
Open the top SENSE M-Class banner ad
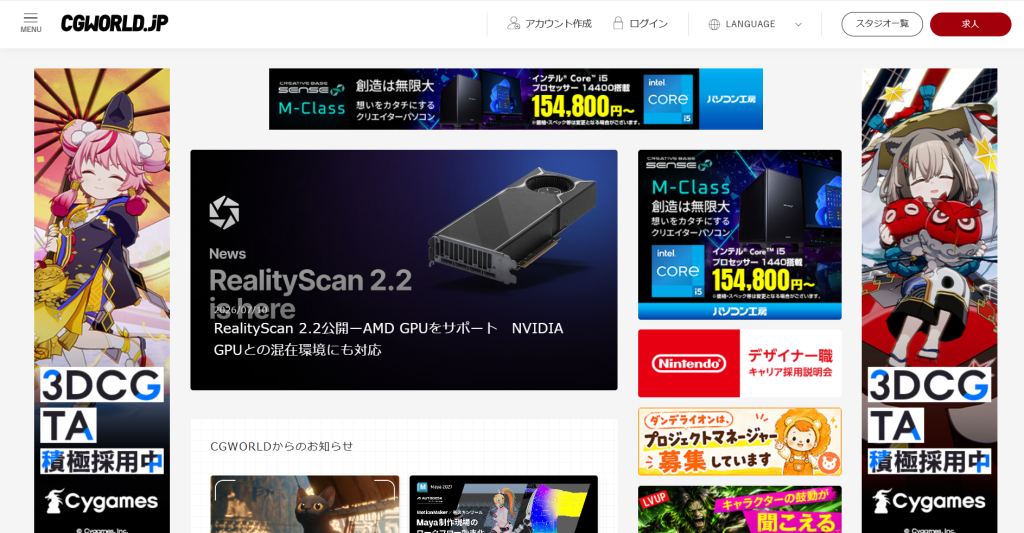(x=516, y=99)
